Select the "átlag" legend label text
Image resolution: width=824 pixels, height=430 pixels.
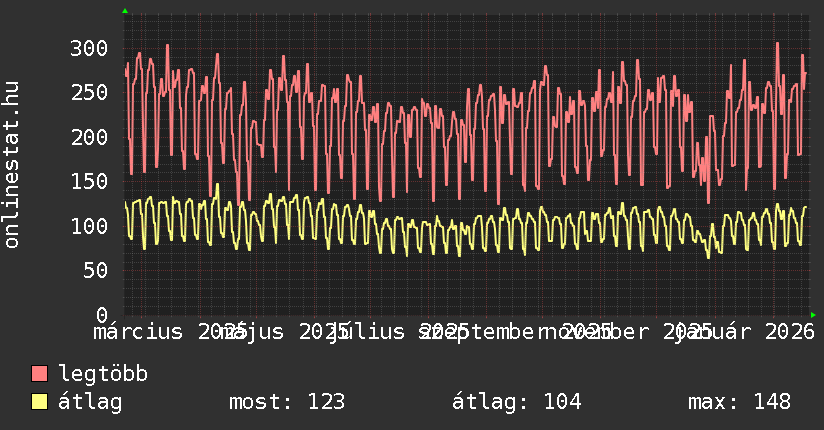coord(90,402)
